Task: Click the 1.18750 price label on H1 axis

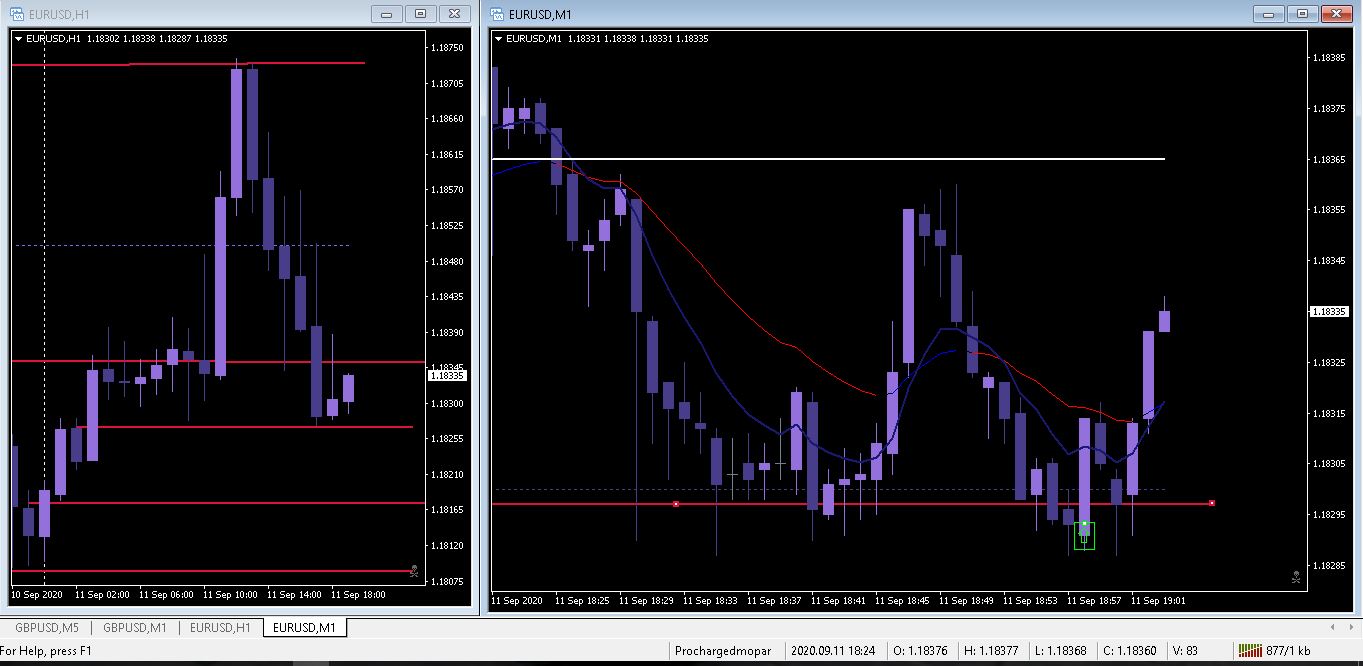Action: (x=447, y=48)
